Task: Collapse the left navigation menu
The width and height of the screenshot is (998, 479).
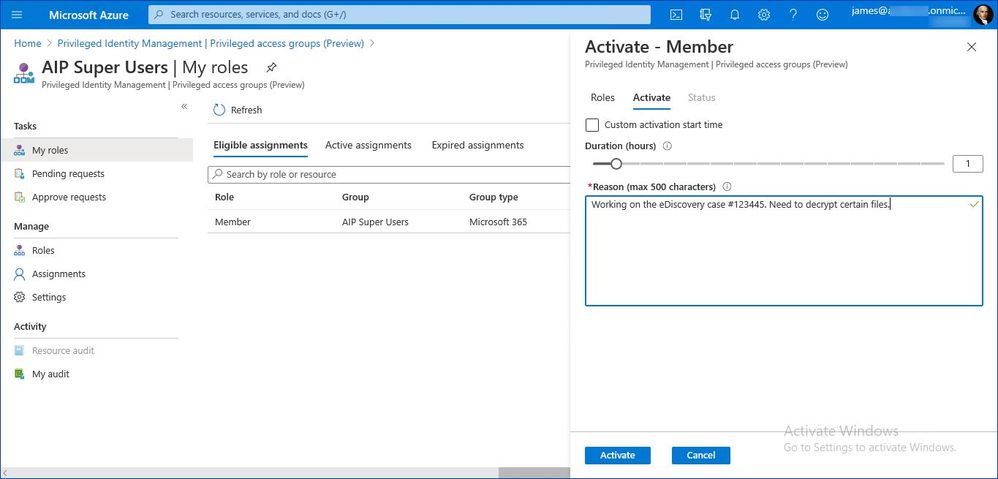Action: tap(184, 106)
